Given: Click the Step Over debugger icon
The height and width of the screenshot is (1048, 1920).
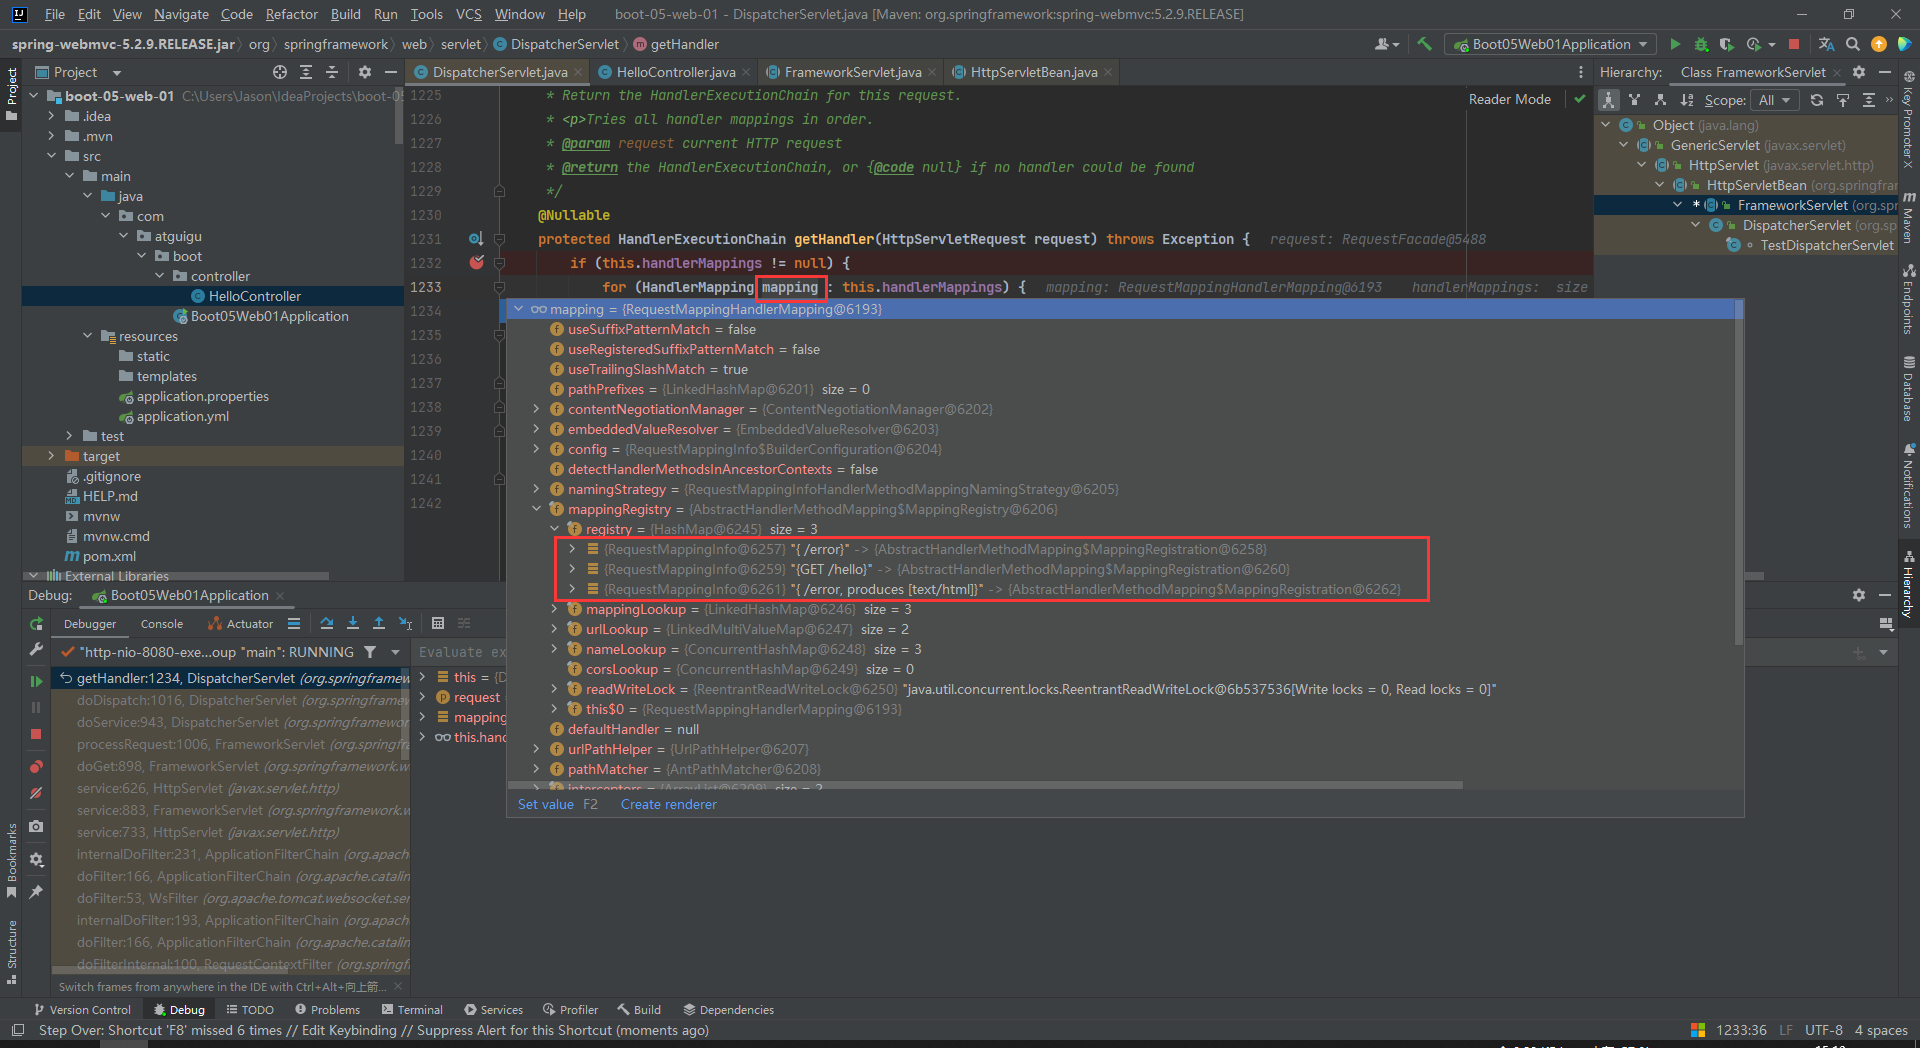Looking at the screenshot, I should 327,623.
